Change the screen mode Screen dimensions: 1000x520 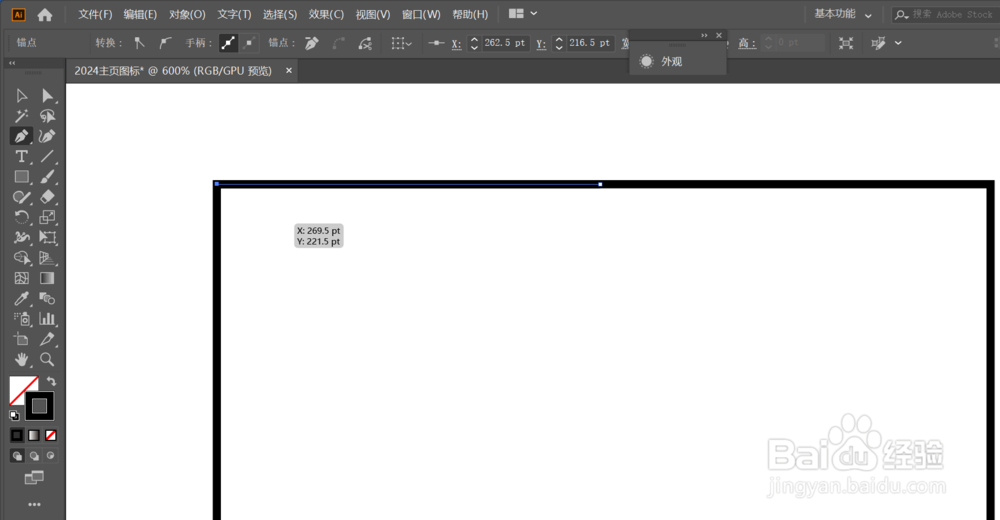click(x=34, y=478)
